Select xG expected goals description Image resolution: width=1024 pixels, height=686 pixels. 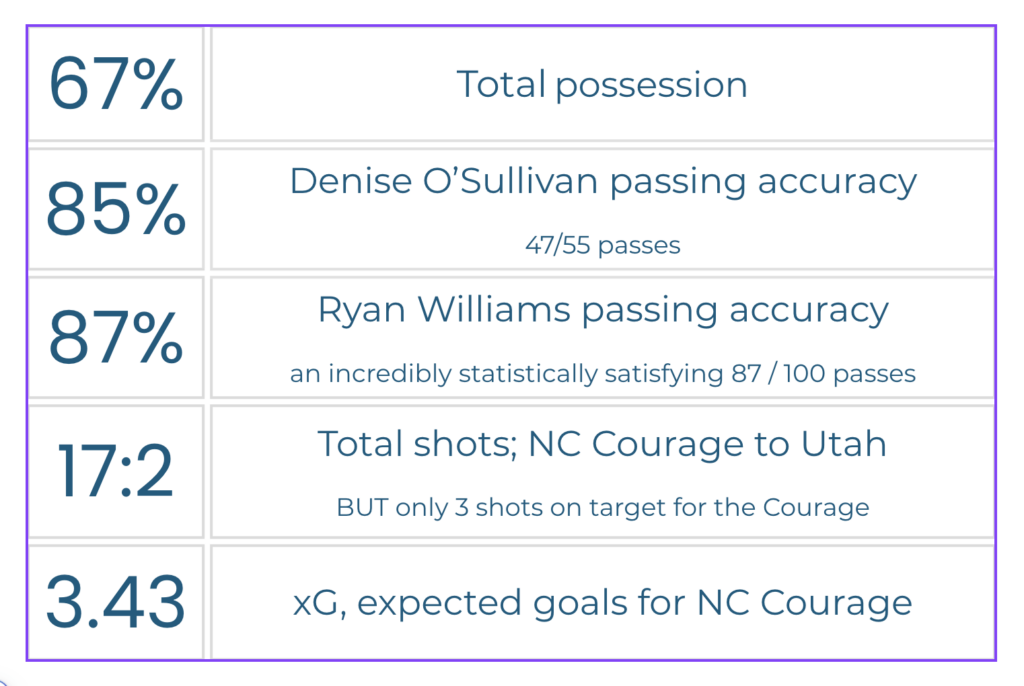(602, 602)
